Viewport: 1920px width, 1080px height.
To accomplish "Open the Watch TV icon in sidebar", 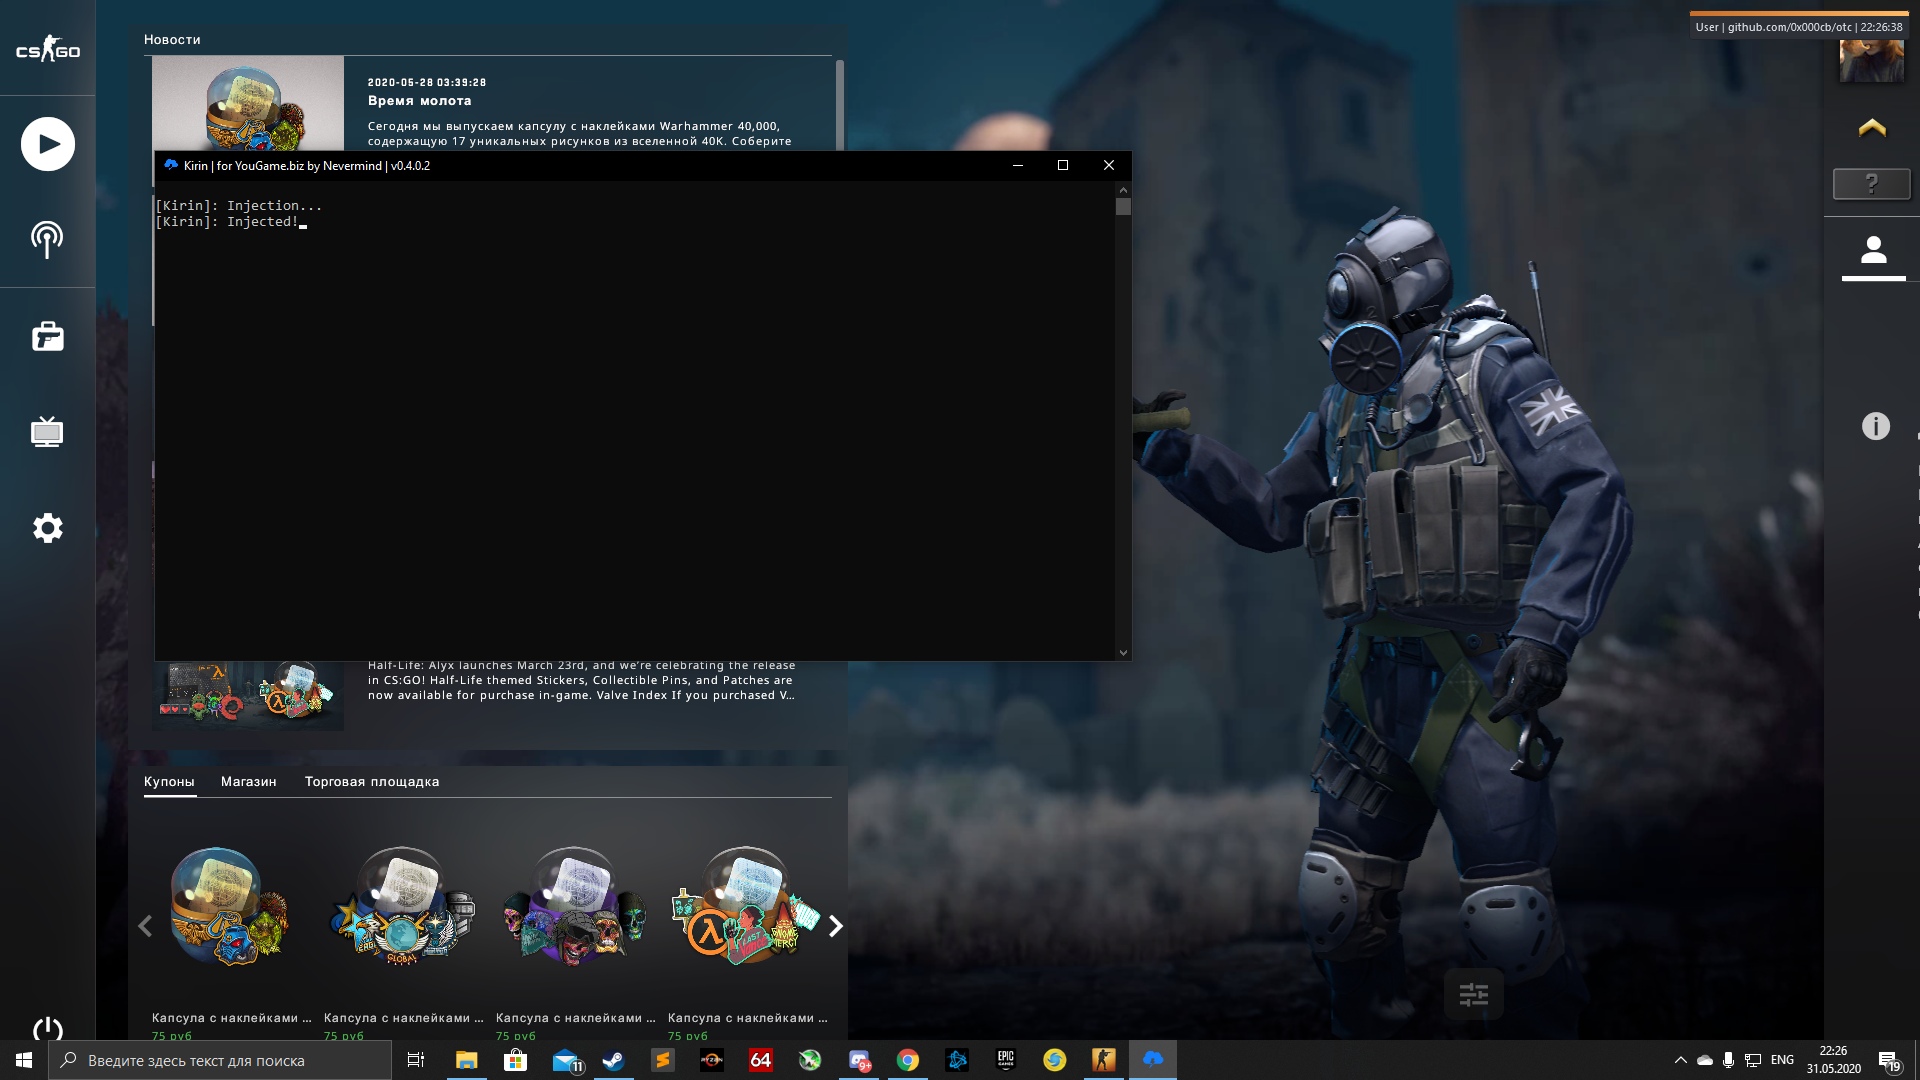I will click(47, 431).
